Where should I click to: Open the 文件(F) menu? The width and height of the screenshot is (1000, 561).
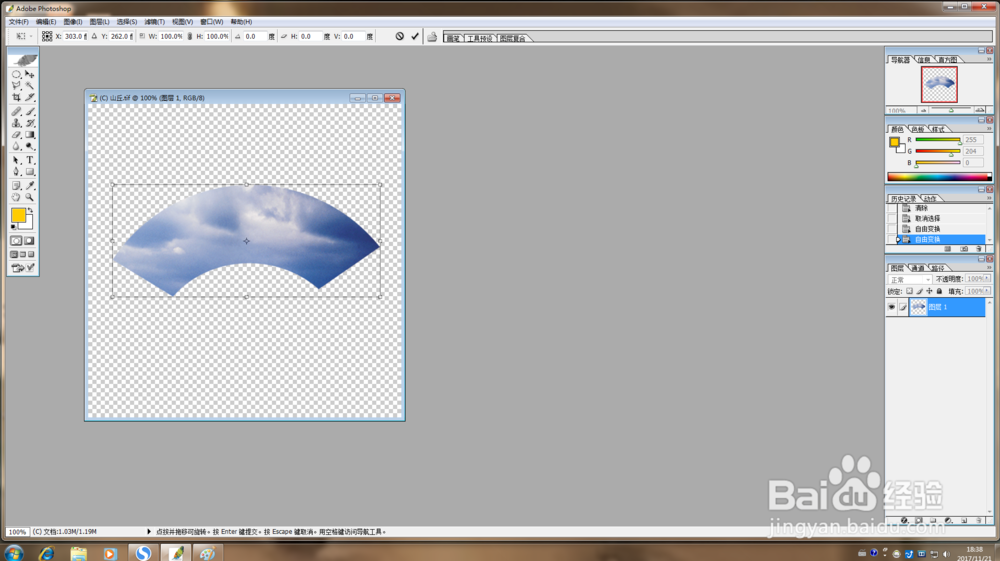(18, 22)
